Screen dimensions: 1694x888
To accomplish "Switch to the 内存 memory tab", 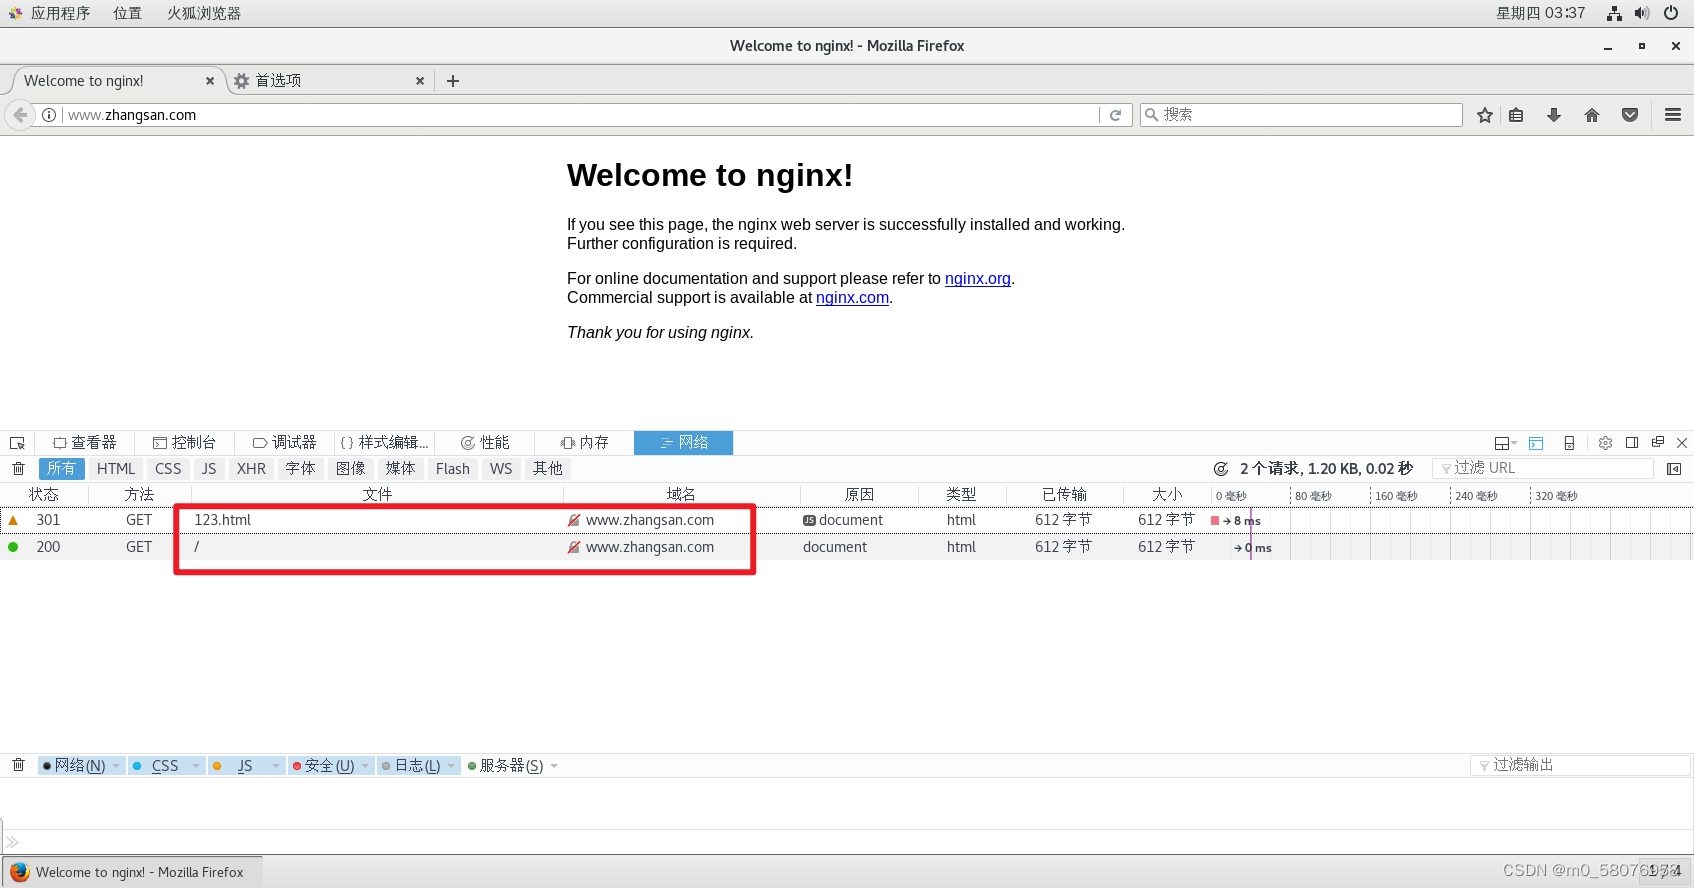I will 584,443.
